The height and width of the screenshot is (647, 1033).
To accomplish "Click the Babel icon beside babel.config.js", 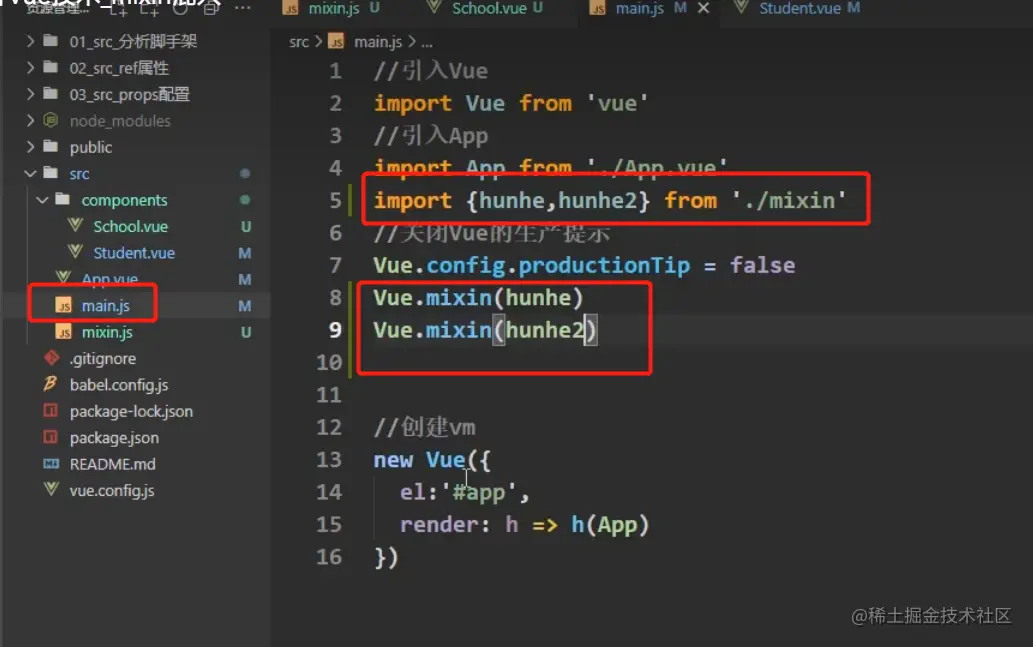I will coord(51,384).
